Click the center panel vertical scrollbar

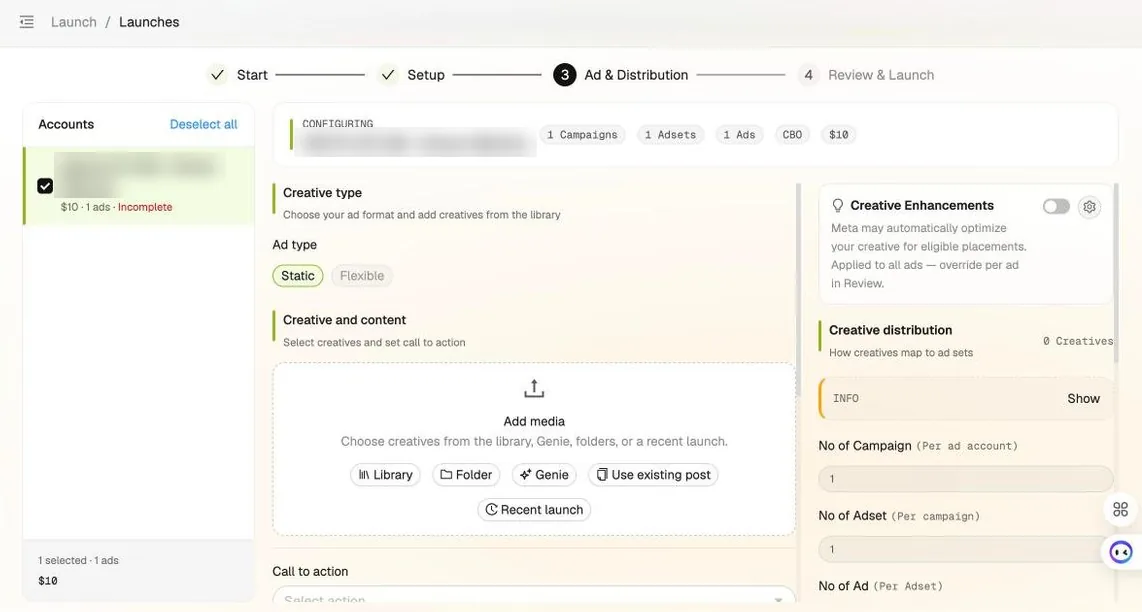coord(798,291)
